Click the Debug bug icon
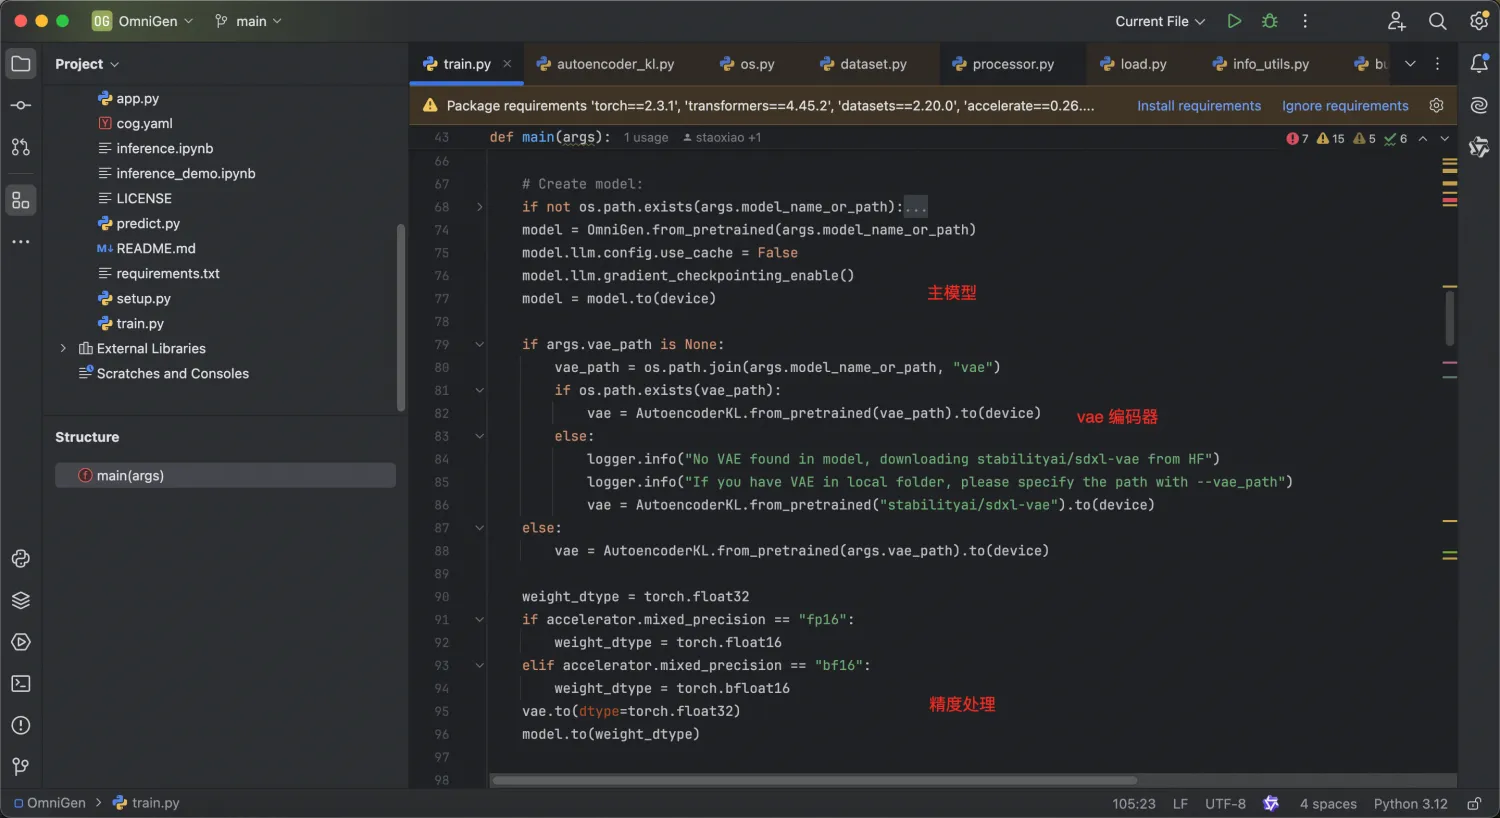1500x818 pixels. (1270, 21)
